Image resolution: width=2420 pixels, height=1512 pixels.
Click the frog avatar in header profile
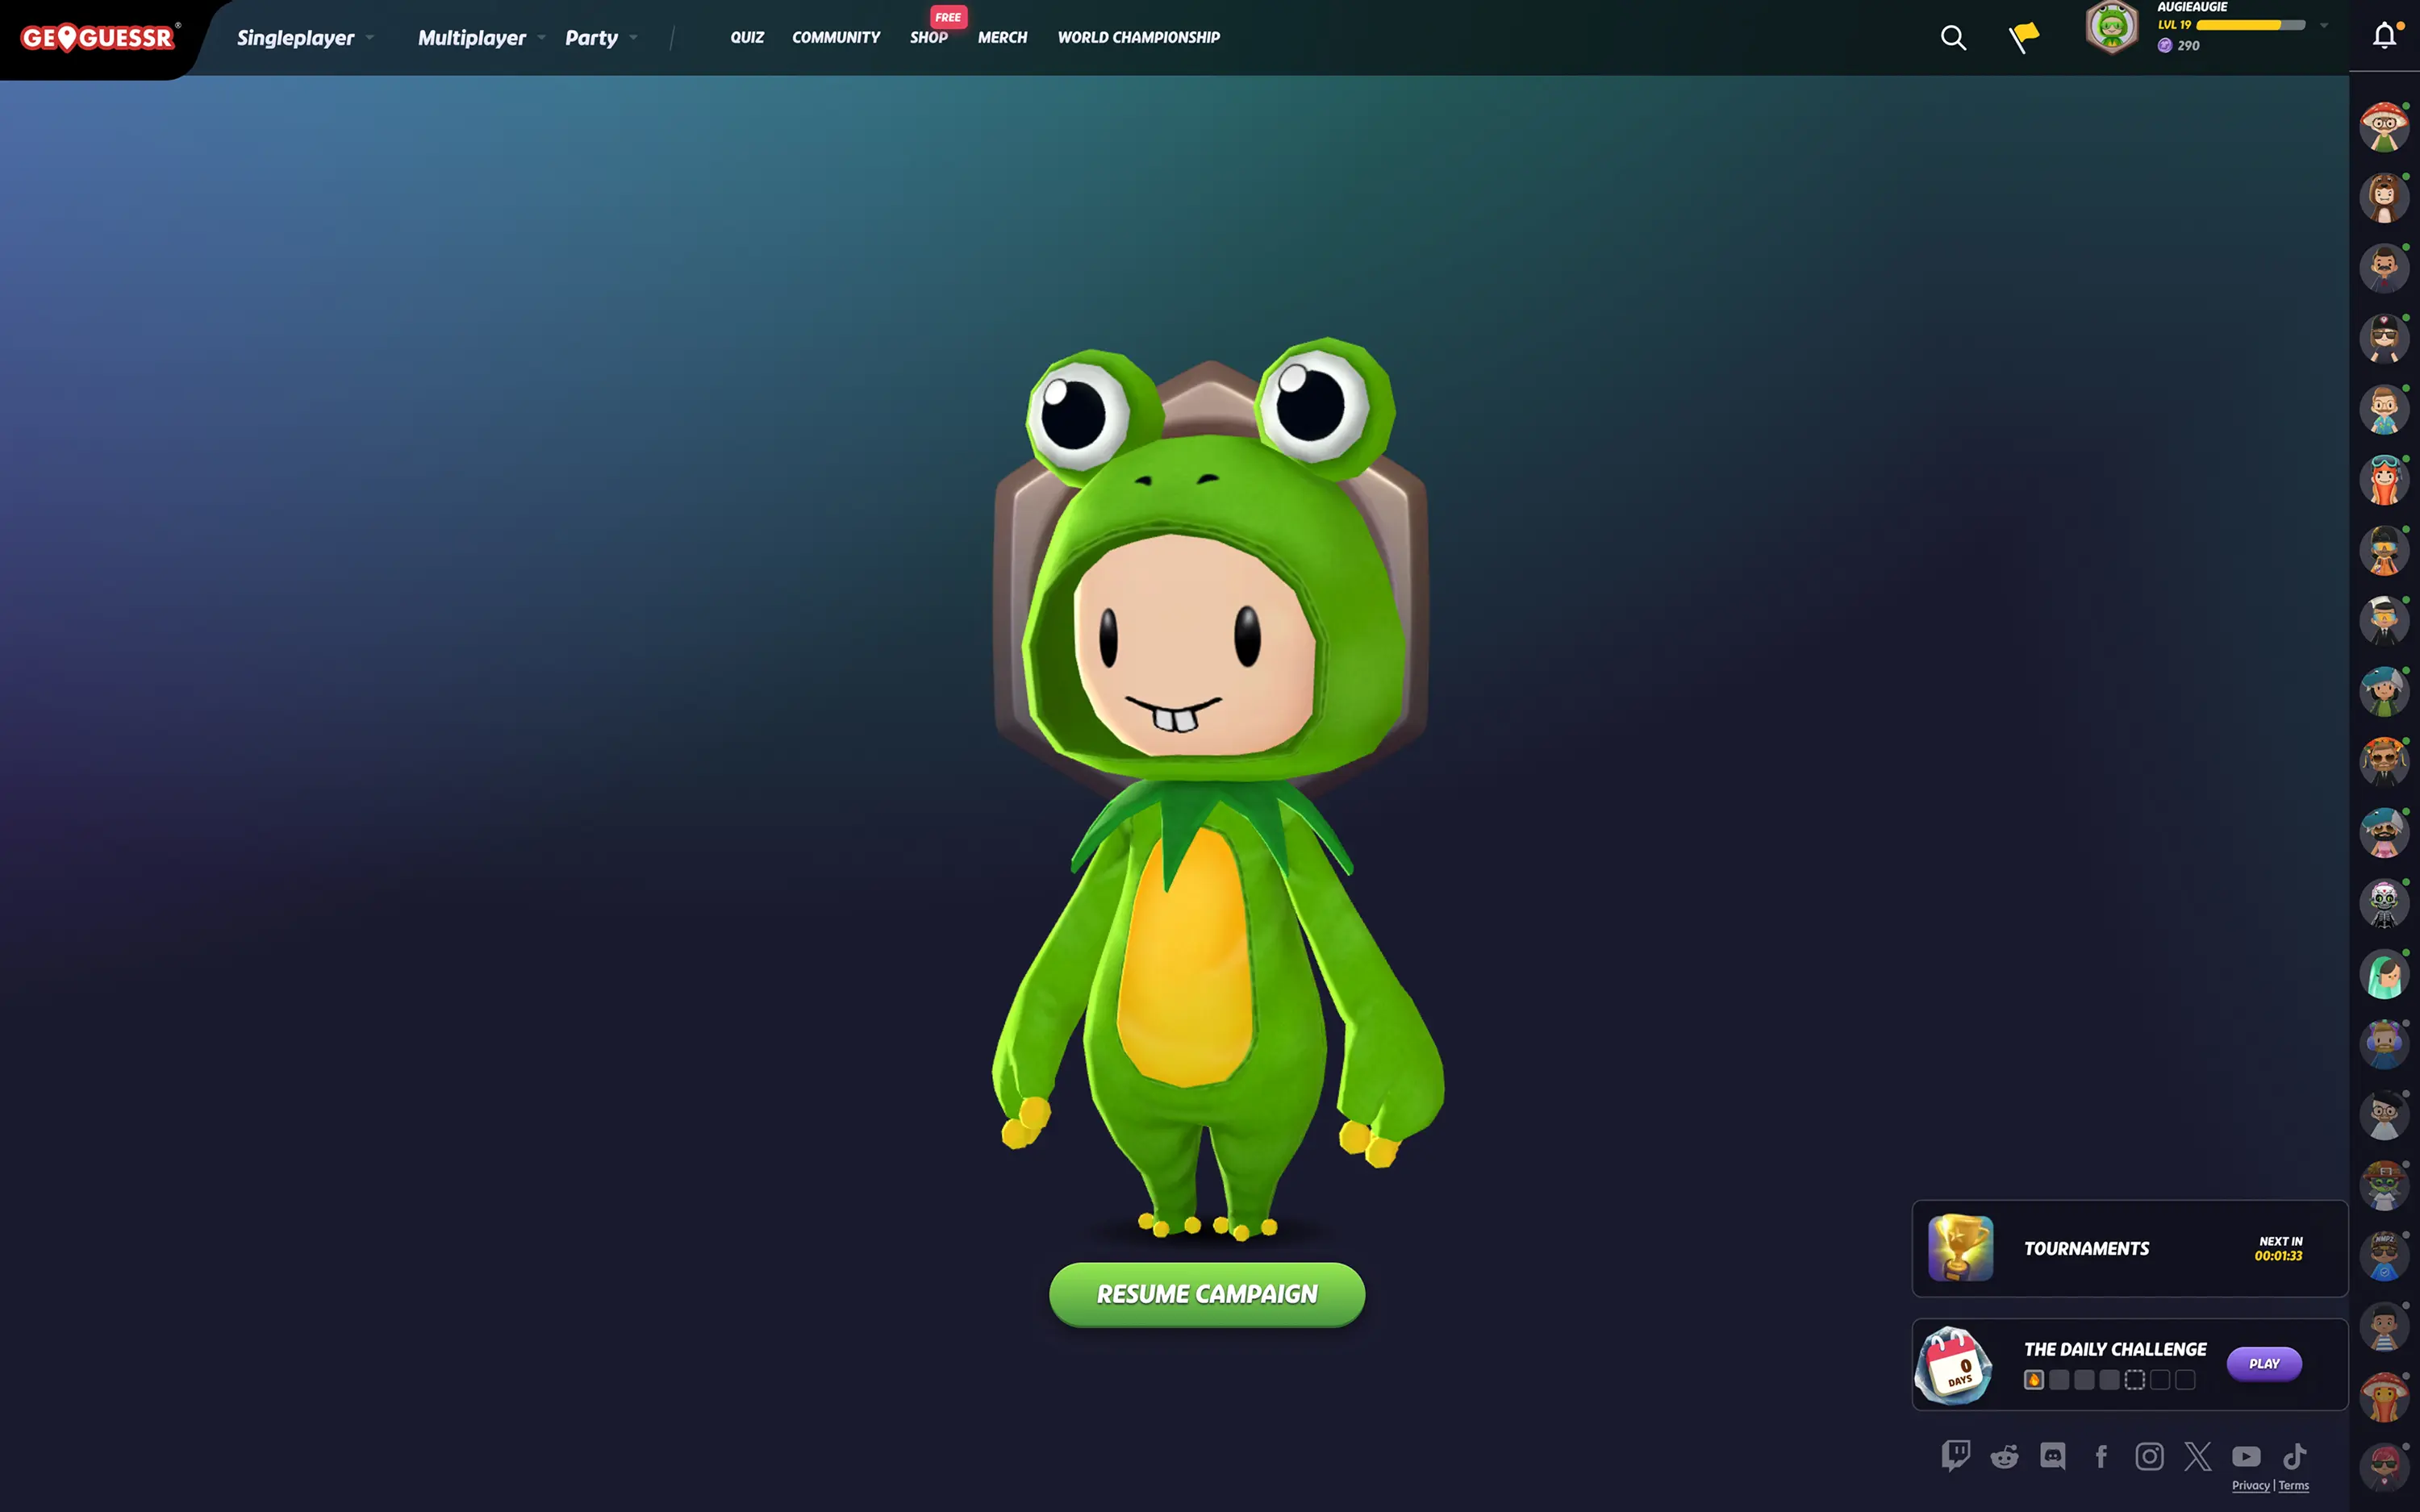coord(2111,27)
